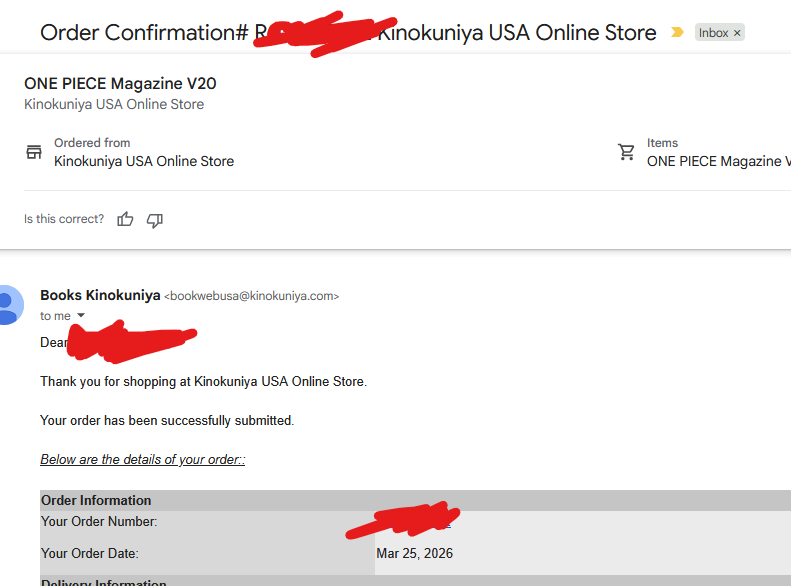Click the ONE PIECE Magazine V20 card title
The height and width of the screenshot is (586, 791).
[x=120, y=83]
